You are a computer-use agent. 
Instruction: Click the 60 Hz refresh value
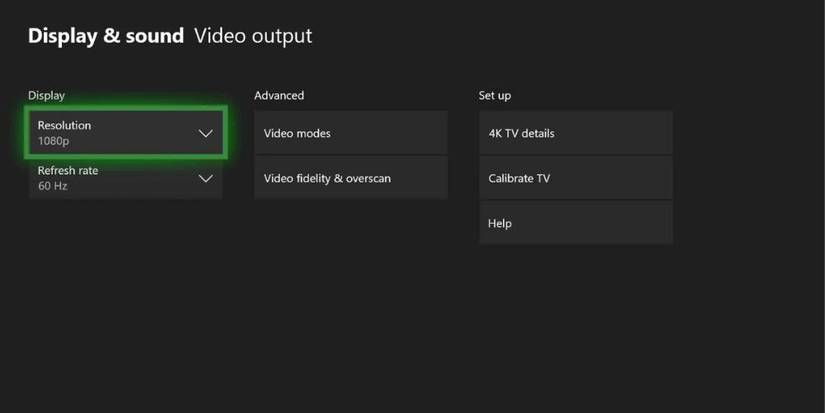point(52,187)
